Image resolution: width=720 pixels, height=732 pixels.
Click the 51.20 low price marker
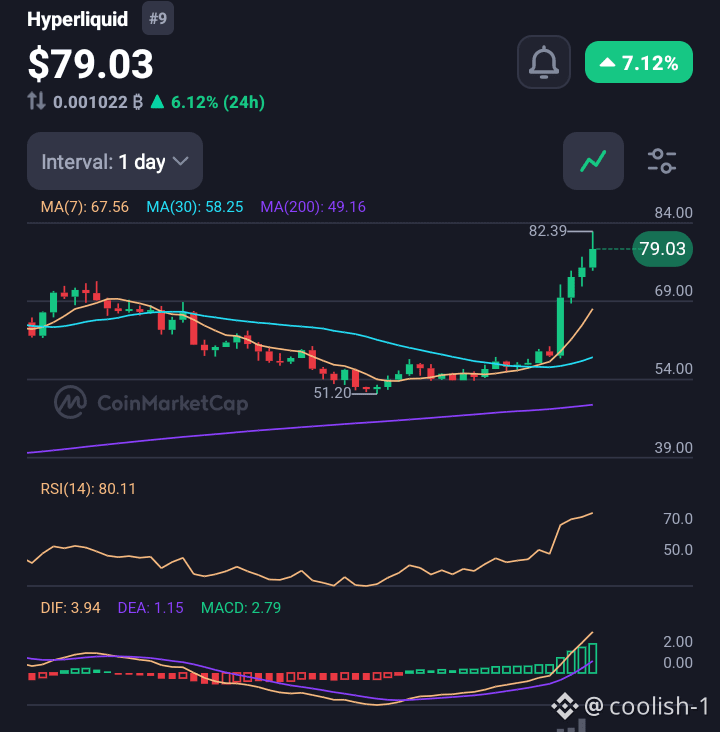332,393
